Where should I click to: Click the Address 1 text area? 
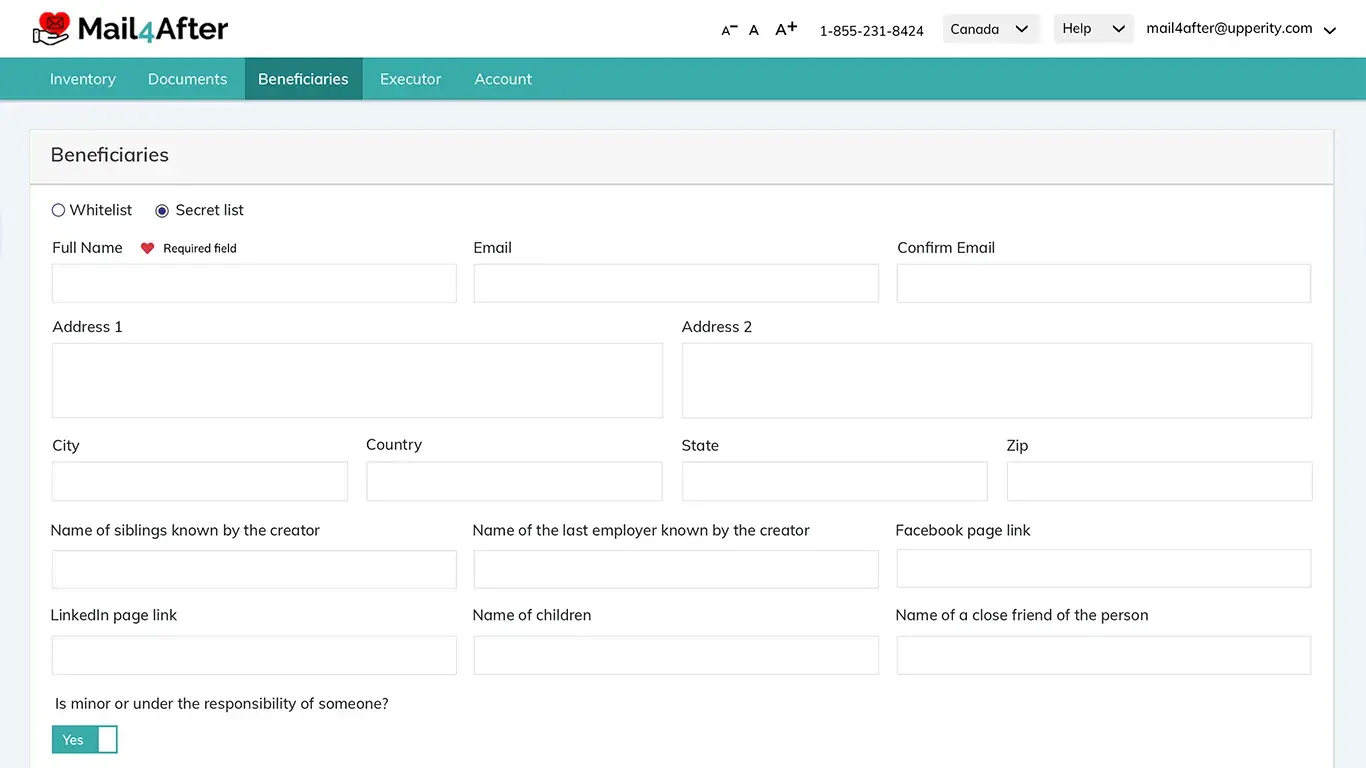tap(357, 380)
